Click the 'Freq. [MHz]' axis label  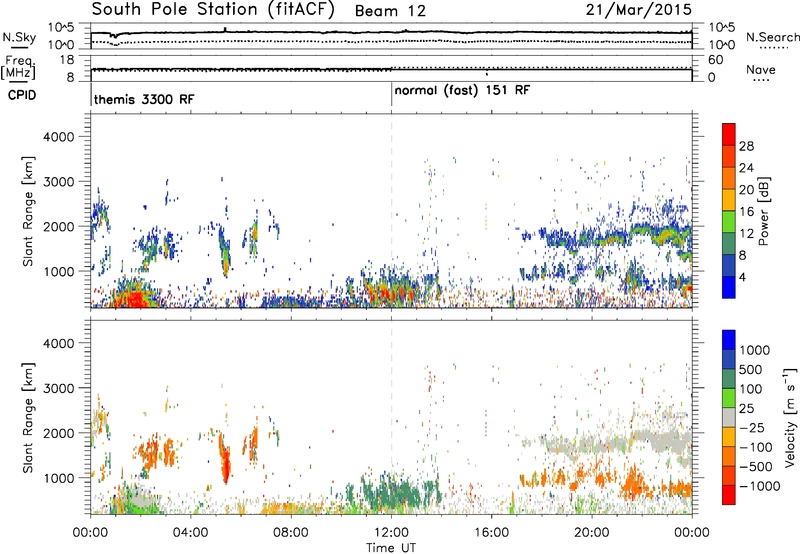pyautogui.click(x=19, y=67)
